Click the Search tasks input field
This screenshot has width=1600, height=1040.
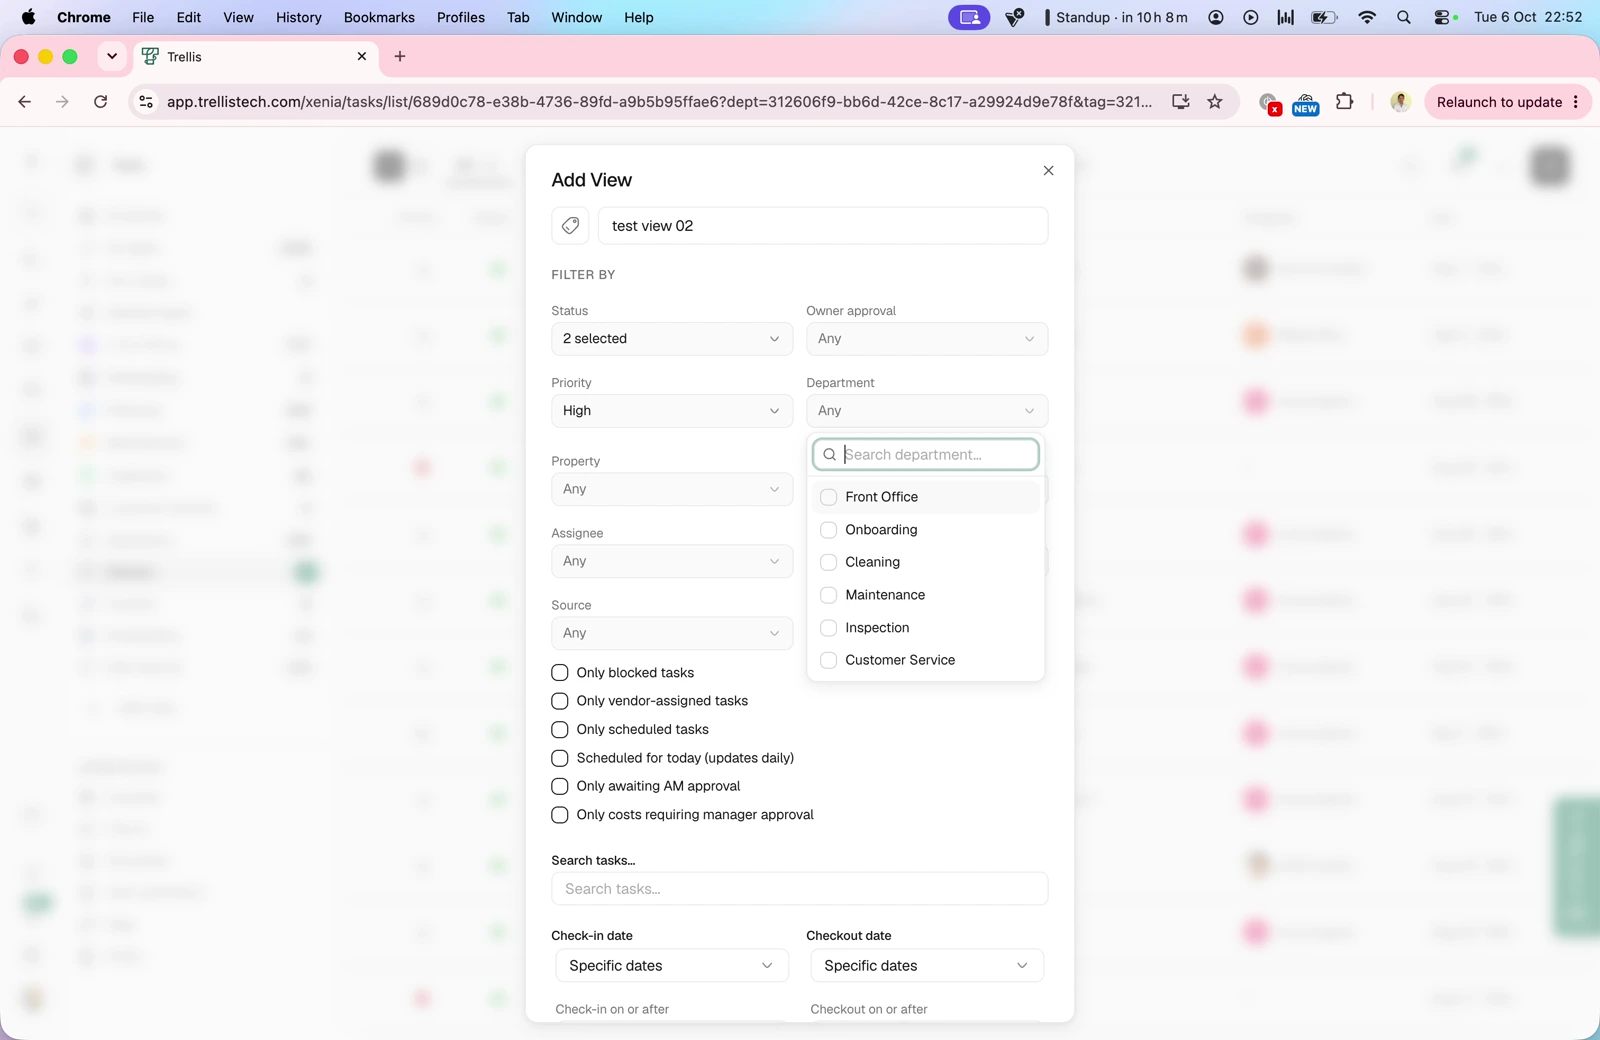click(800, 889)
